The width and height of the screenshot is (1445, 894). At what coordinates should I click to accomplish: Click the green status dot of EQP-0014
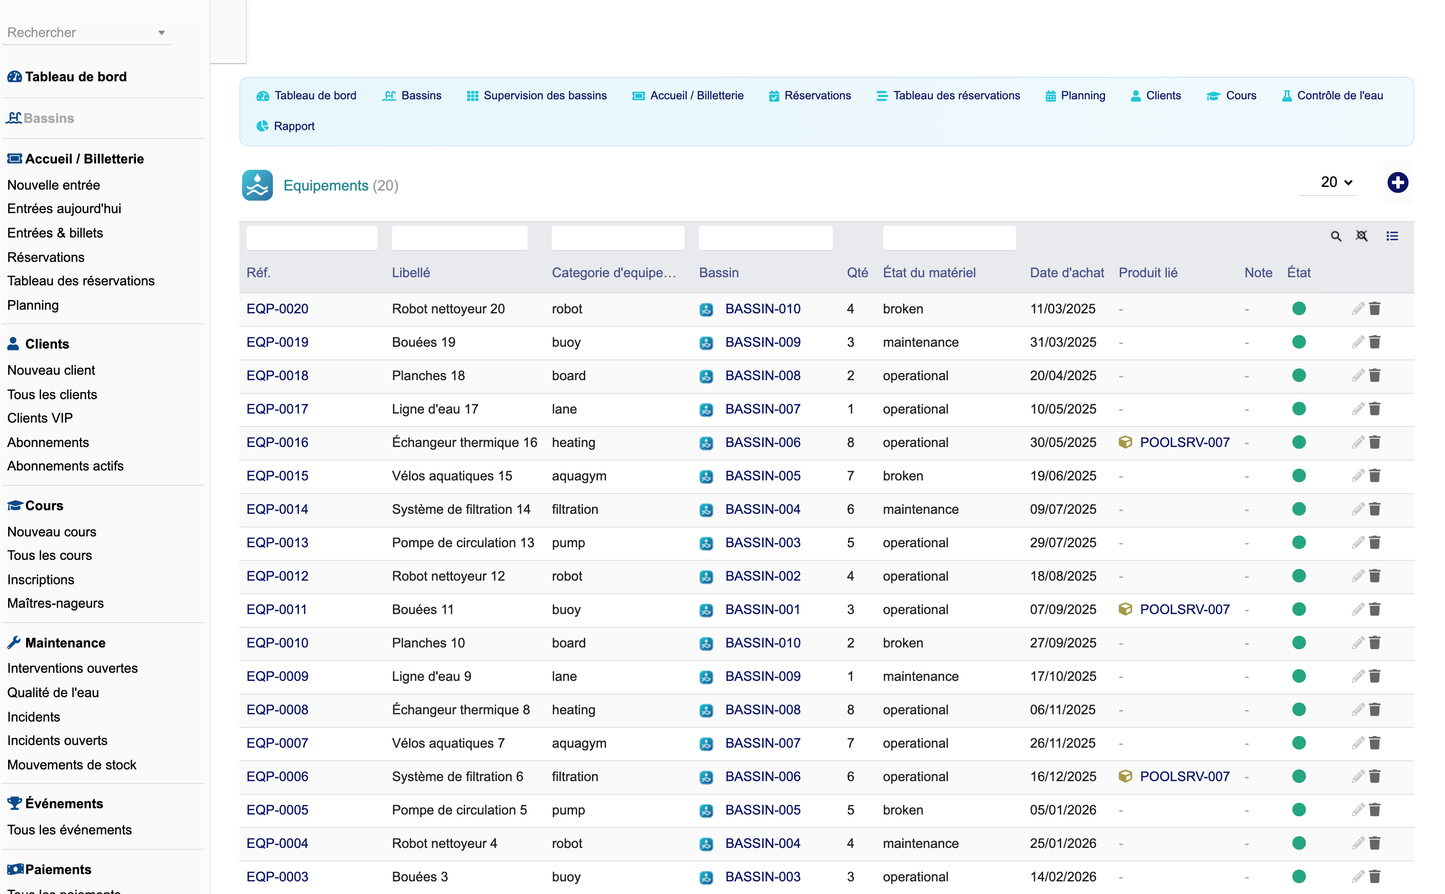click(x=1299, y=509)
